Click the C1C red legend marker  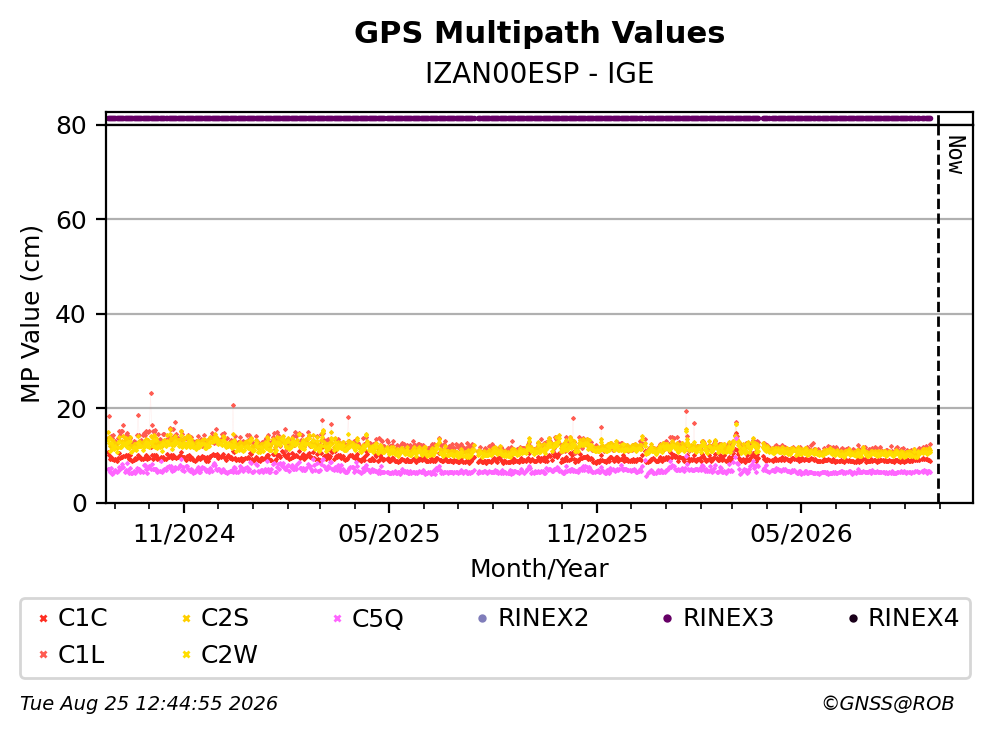coord(43,619)
